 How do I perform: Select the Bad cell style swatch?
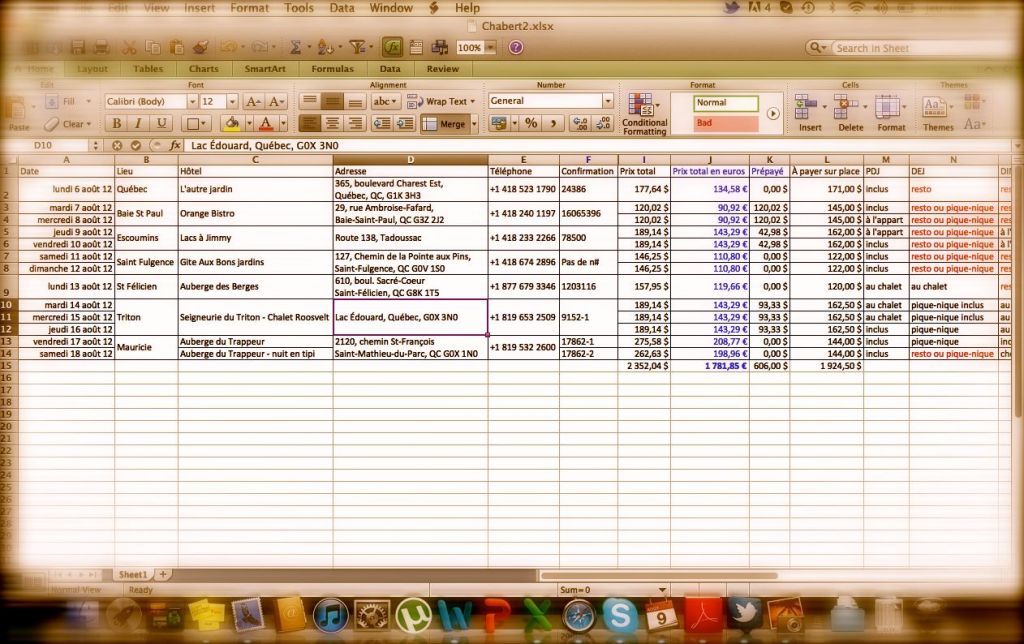tap(726, 123)
